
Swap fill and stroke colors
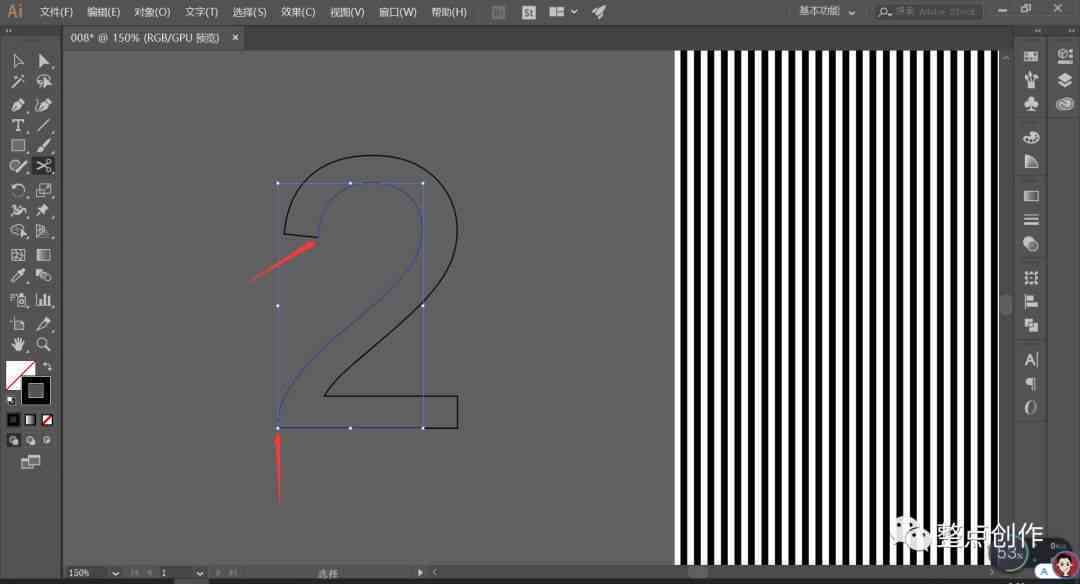pyautogui.click(x=47, y=366)
